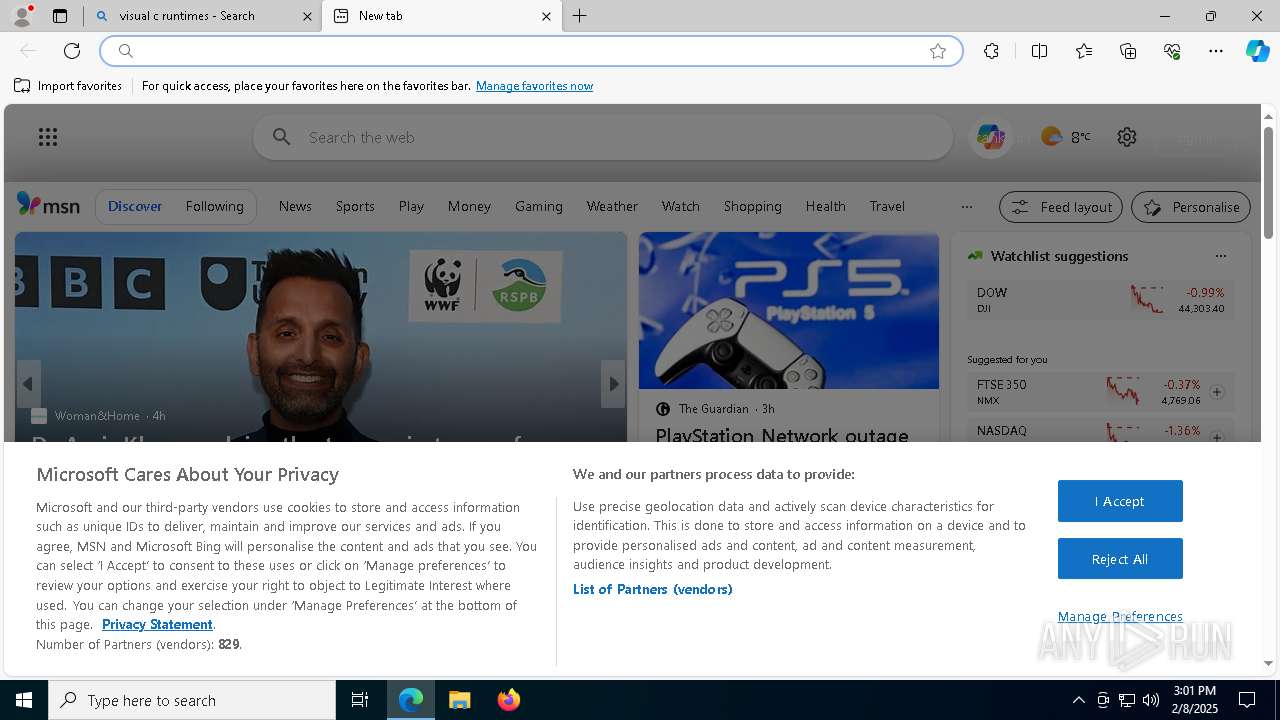Open Shopping category

tap(752, 206)
